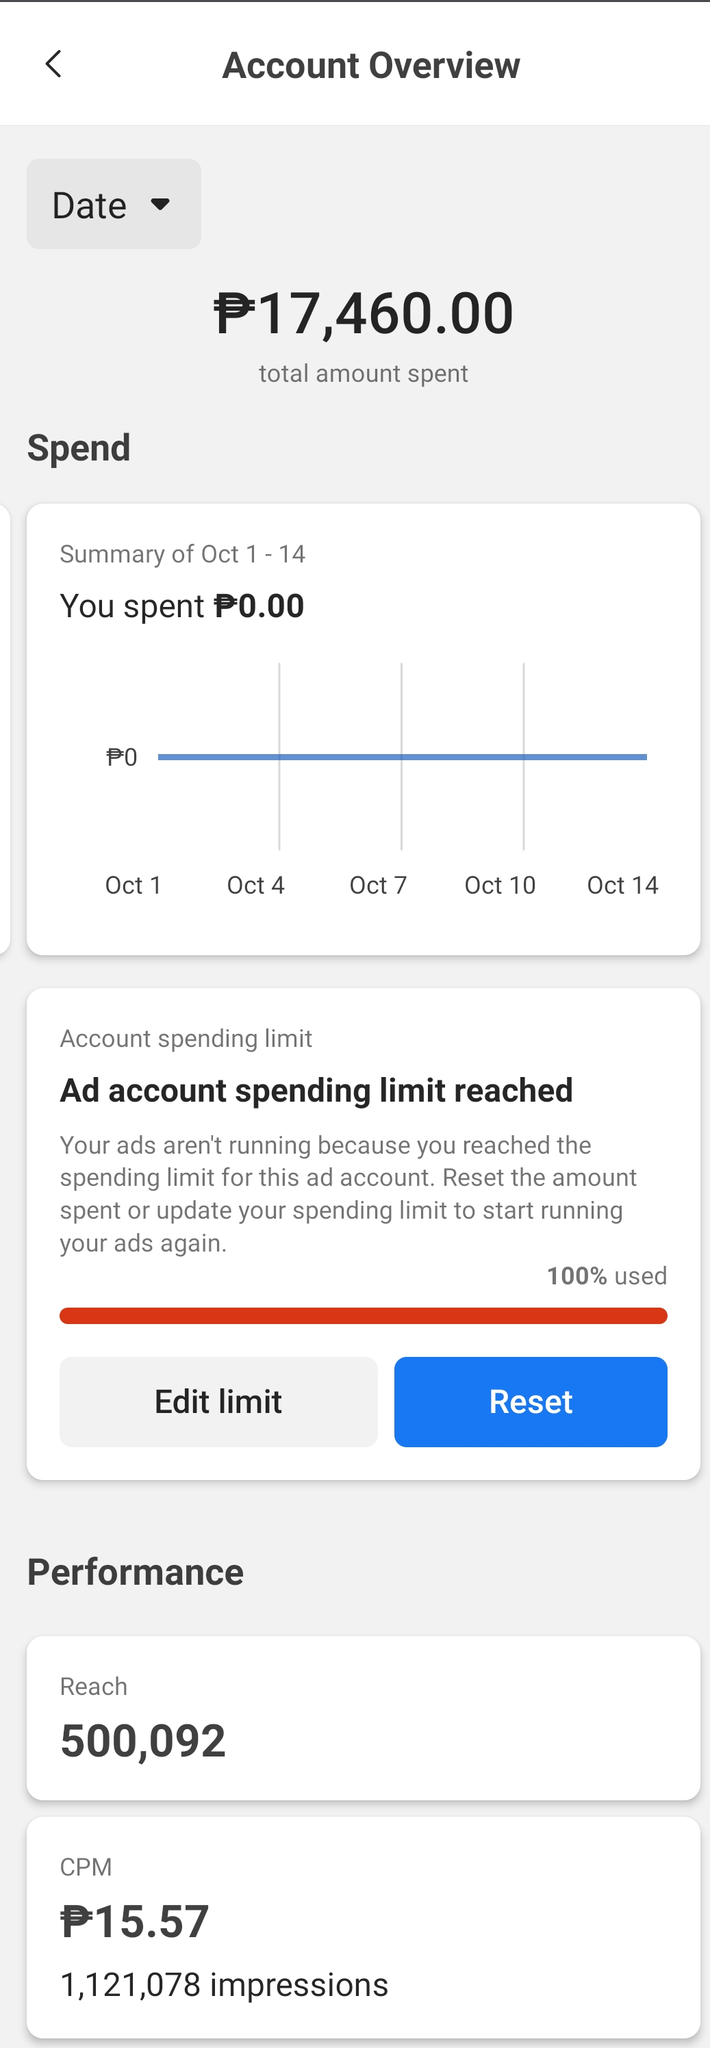Click the caret arrow beside Date
The image size is (710, 2048).
[x=160, y=204]
